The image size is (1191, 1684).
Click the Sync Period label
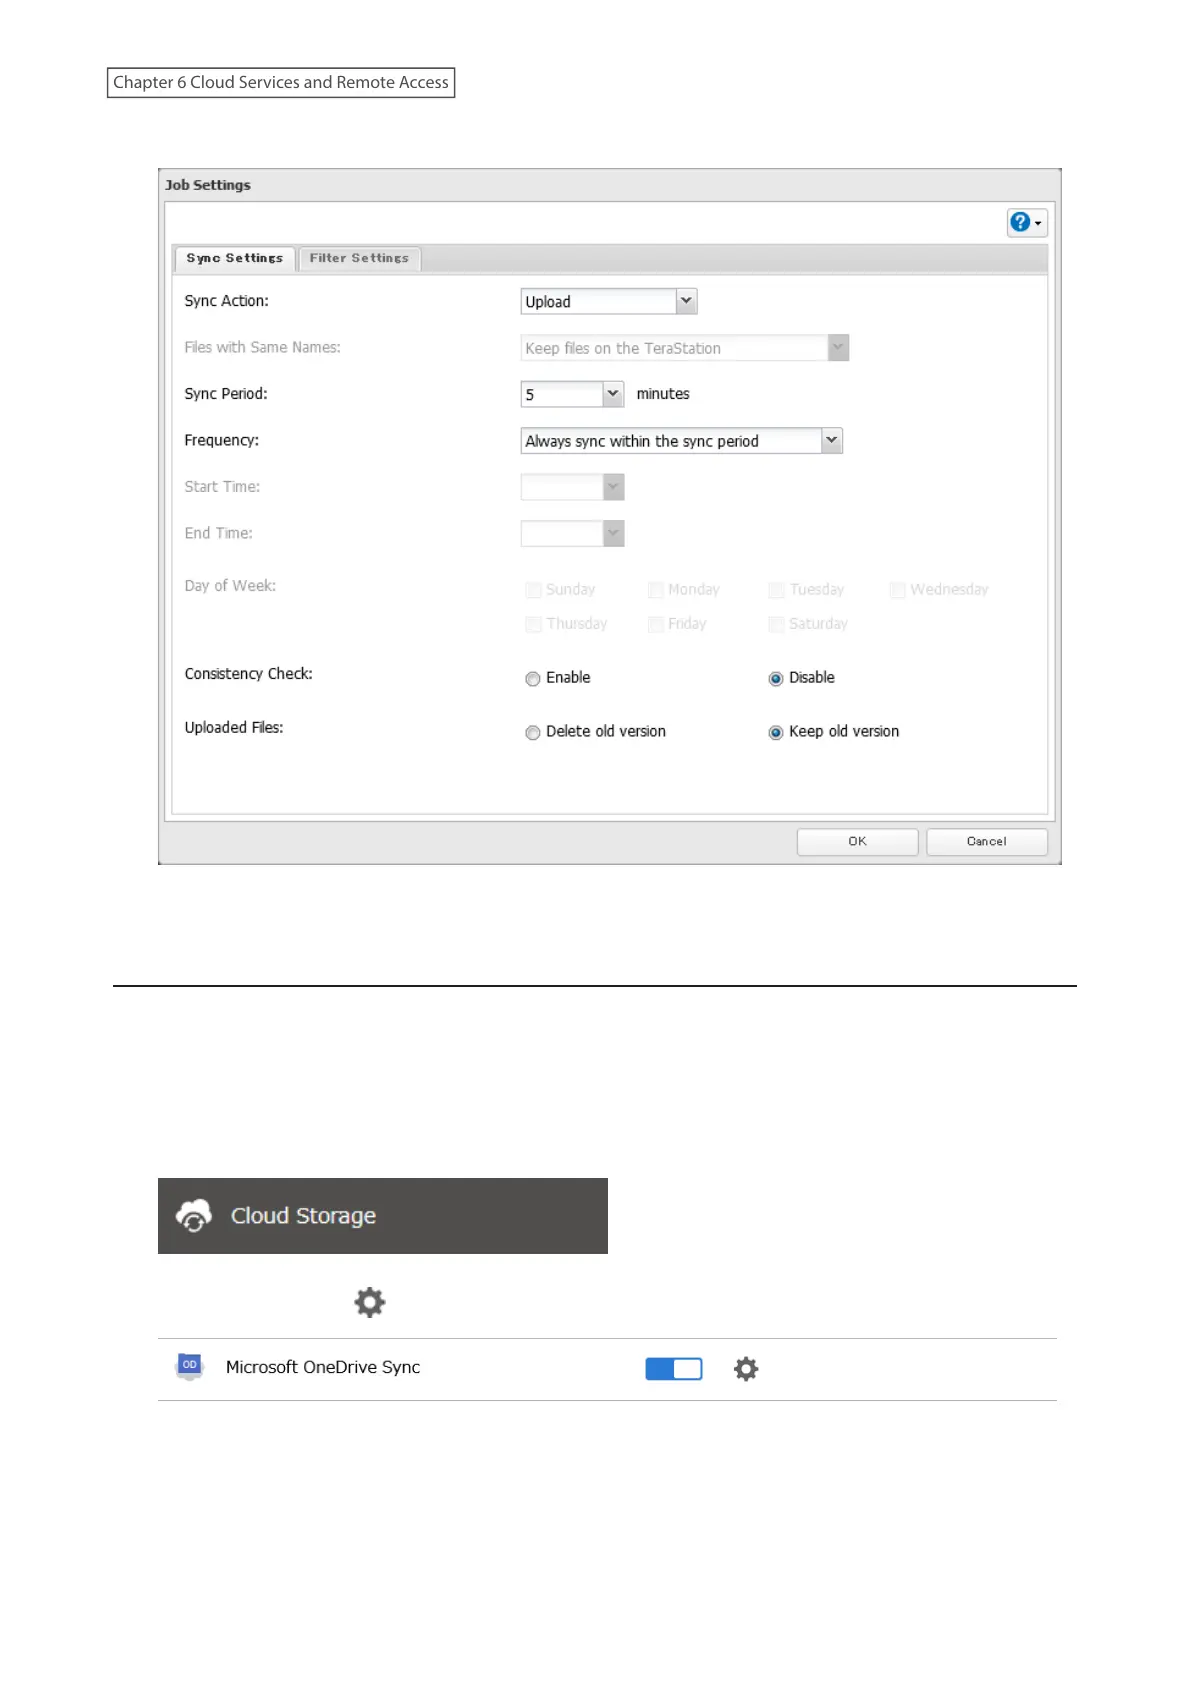point(226,394)
